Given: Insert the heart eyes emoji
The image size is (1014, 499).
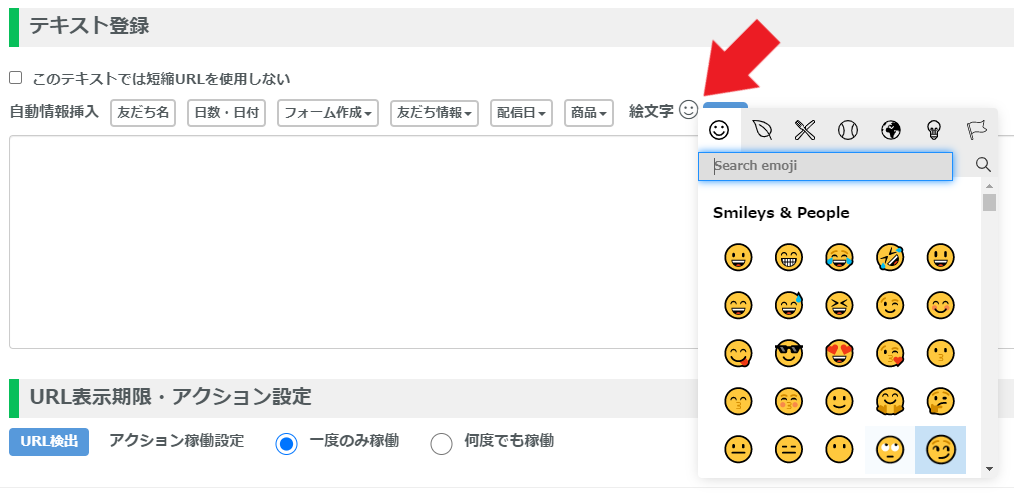Looking at the screenshot, I should pyautogui.click(x=839, y=354).
